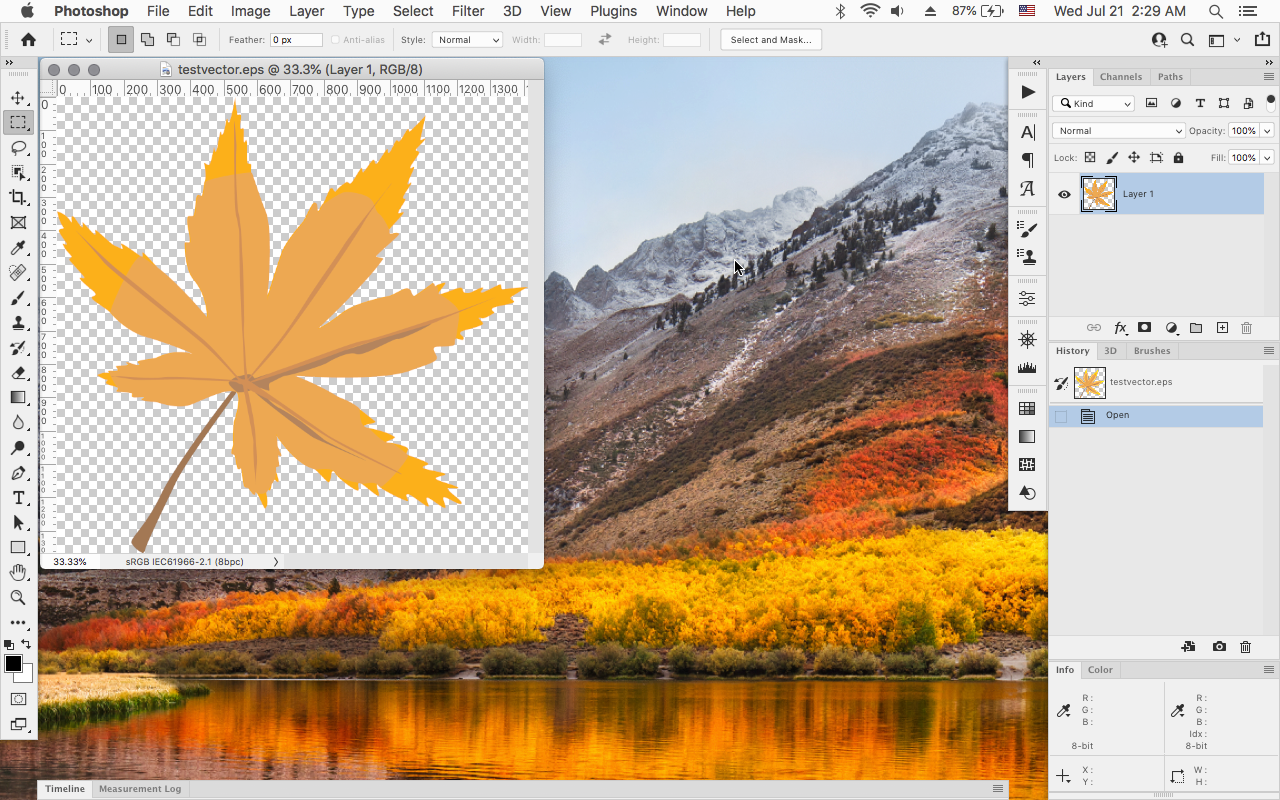This screenshot has height=800, width=1280.
Task: Select the Brush tool
Action: [18, 297]
